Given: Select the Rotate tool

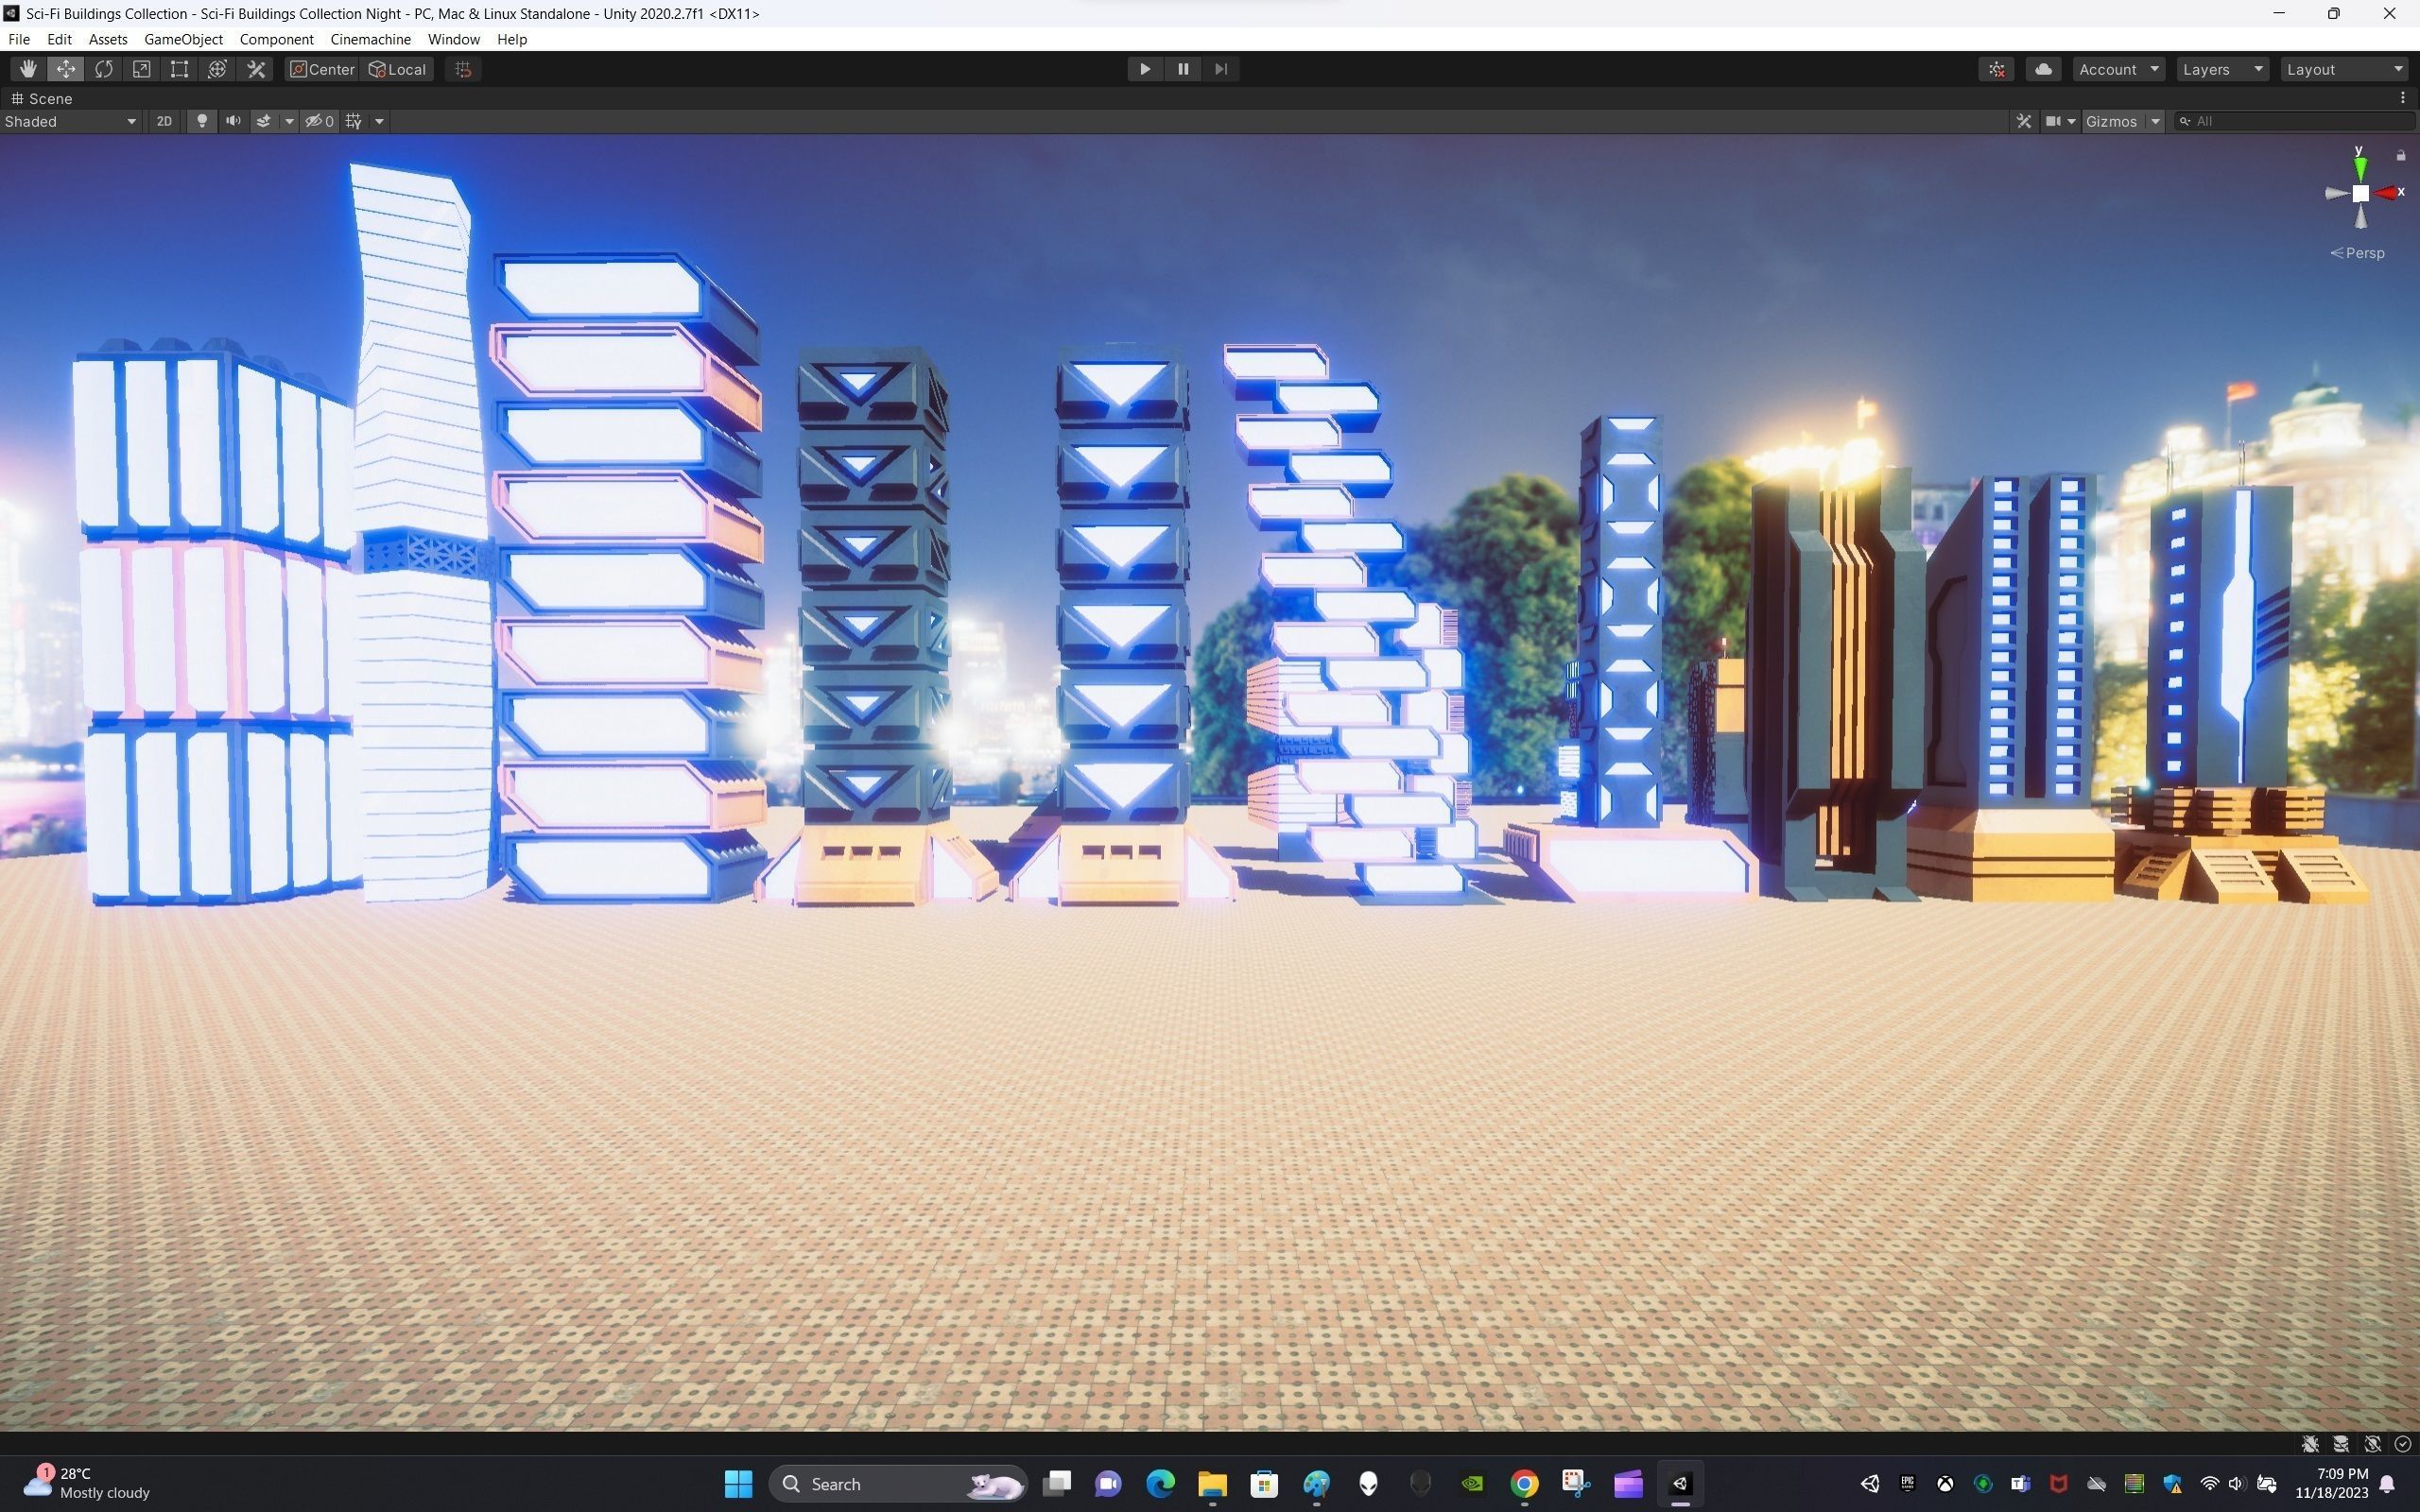Looking at the screenshot, I should click(x=103, y=69).
